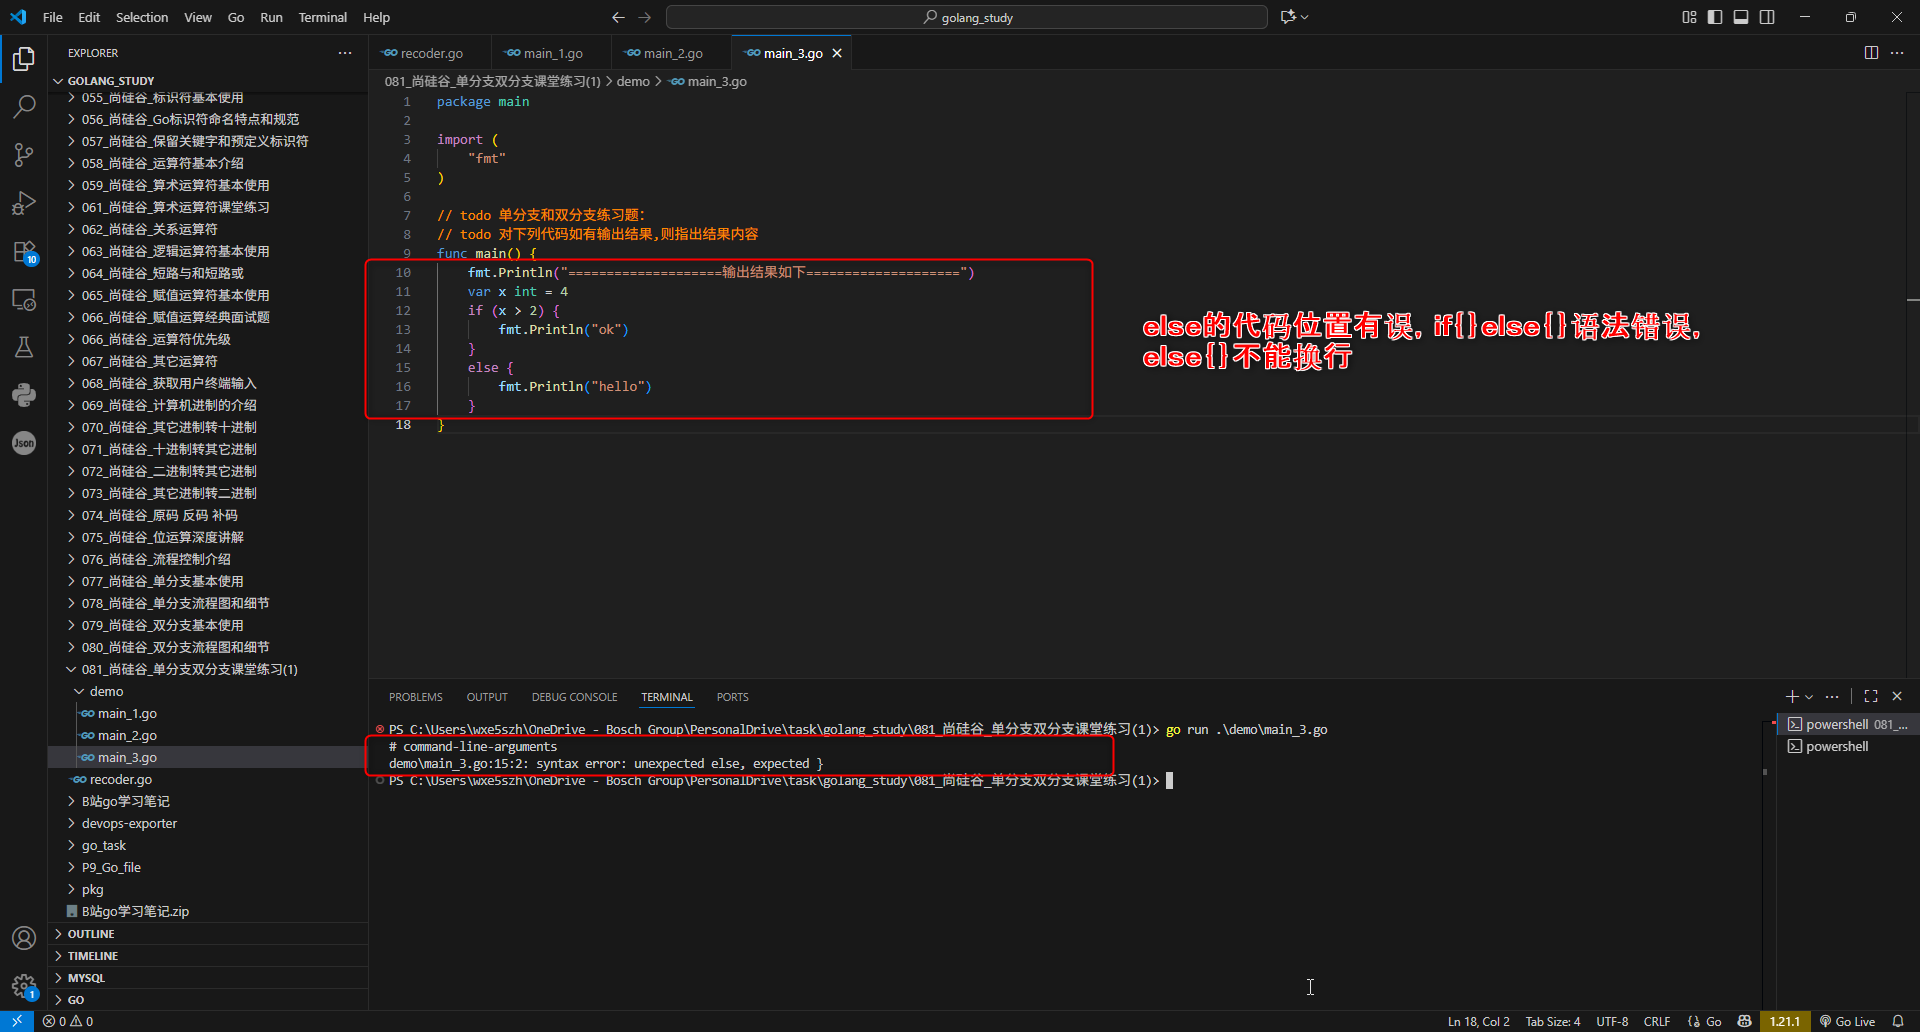Open the Manage gear menu
This screenshot has height=1032, width=1920.
[x=24, y=986]
